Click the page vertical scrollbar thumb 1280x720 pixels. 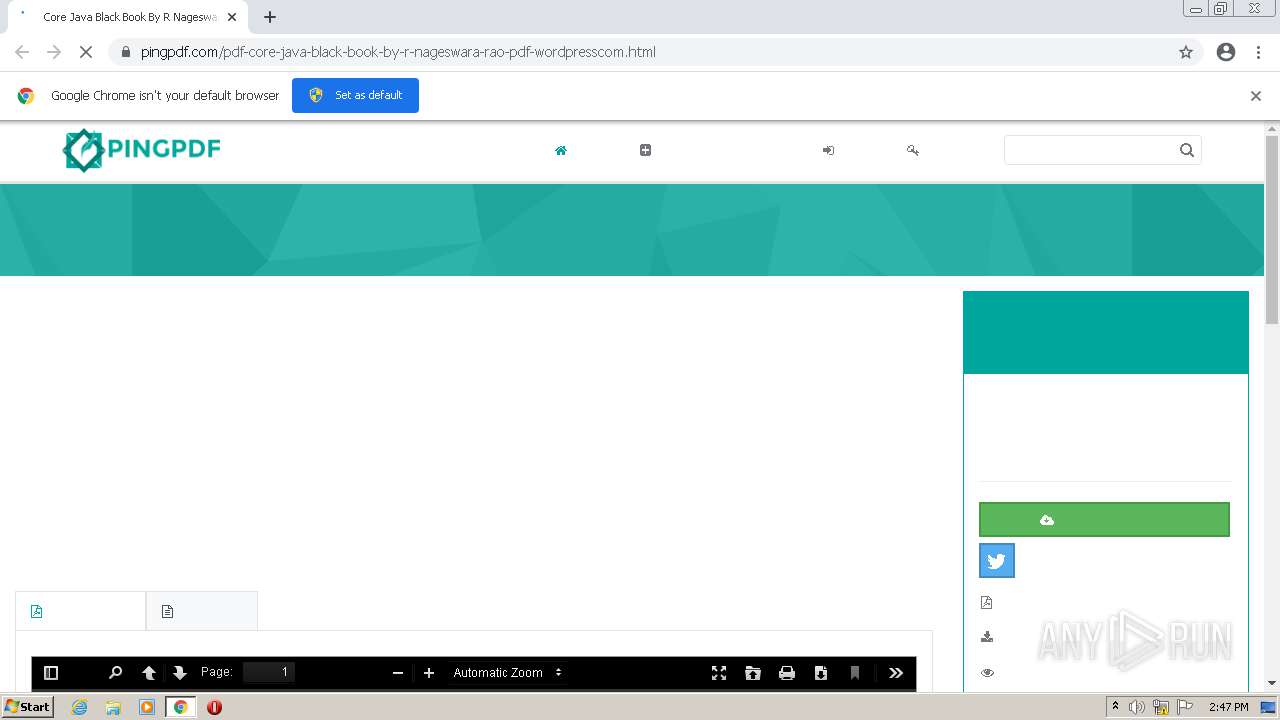coord(1272,230)
